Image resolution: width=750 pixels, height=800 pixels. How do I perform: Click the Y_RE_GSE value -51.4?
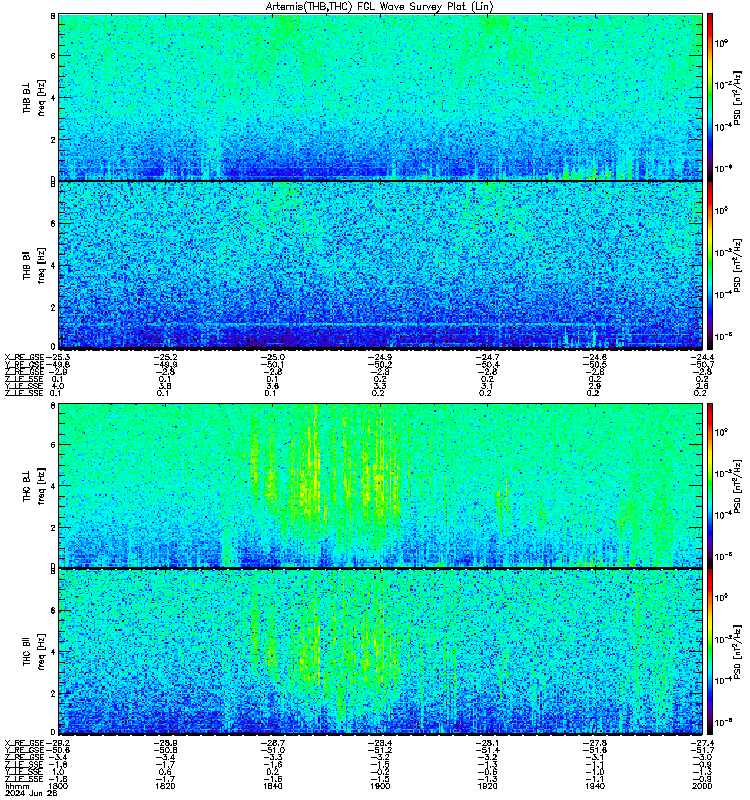487,750
